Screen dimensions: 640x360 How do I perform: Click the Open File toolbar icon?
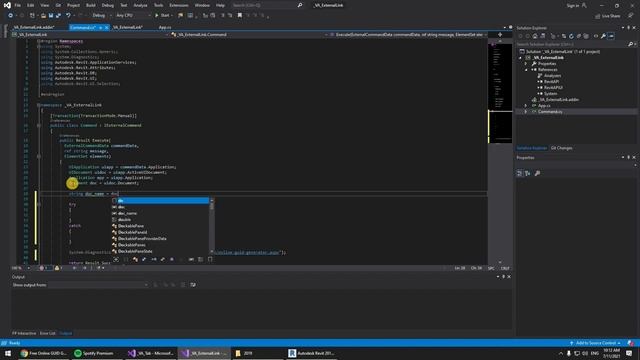tap(43, 16)
